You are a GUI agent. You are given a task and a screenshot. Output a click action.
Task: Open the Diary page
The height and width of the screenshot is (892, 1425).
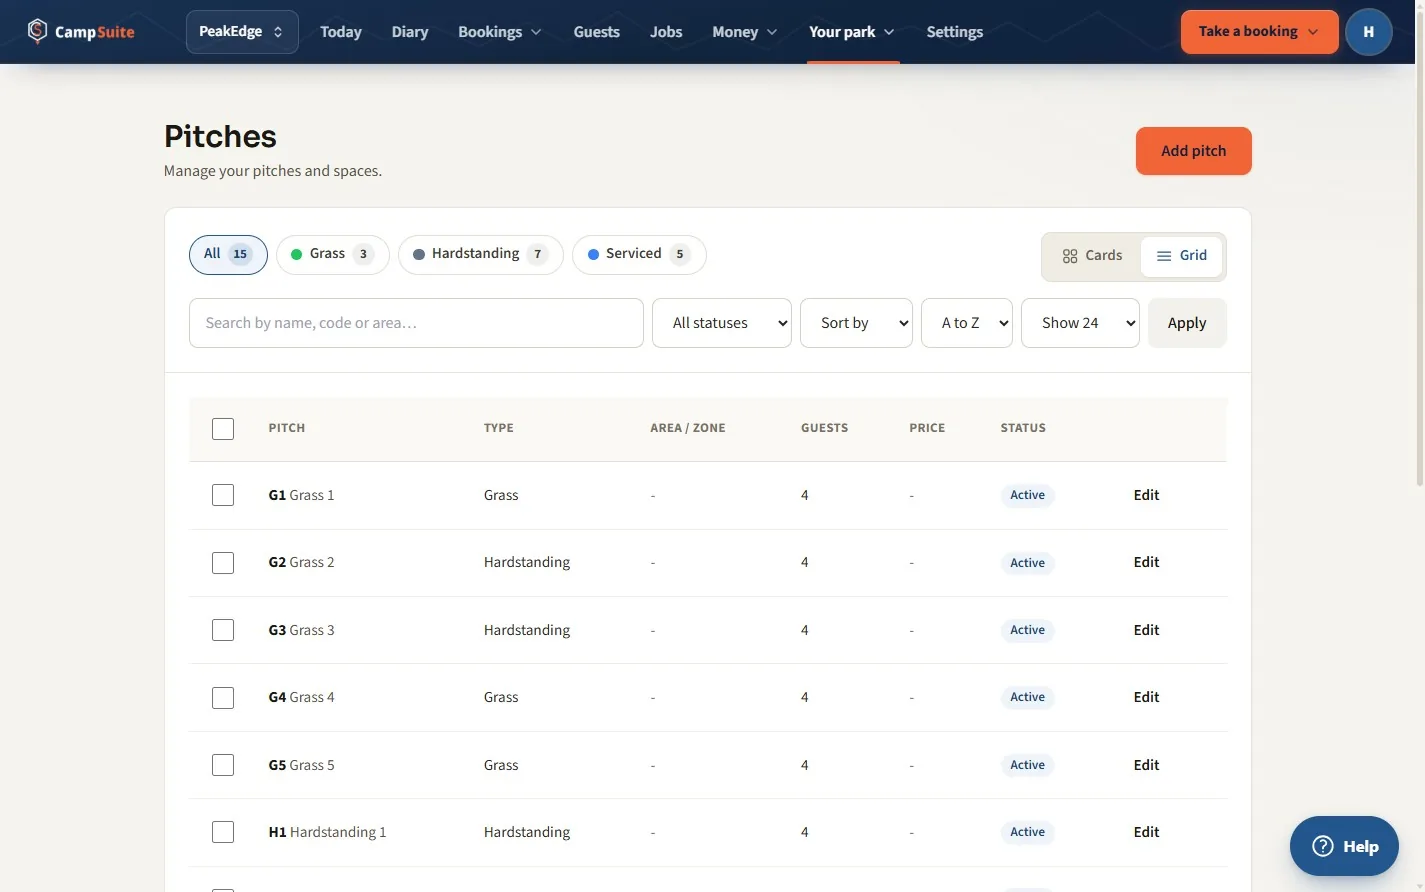coord(410,32)
